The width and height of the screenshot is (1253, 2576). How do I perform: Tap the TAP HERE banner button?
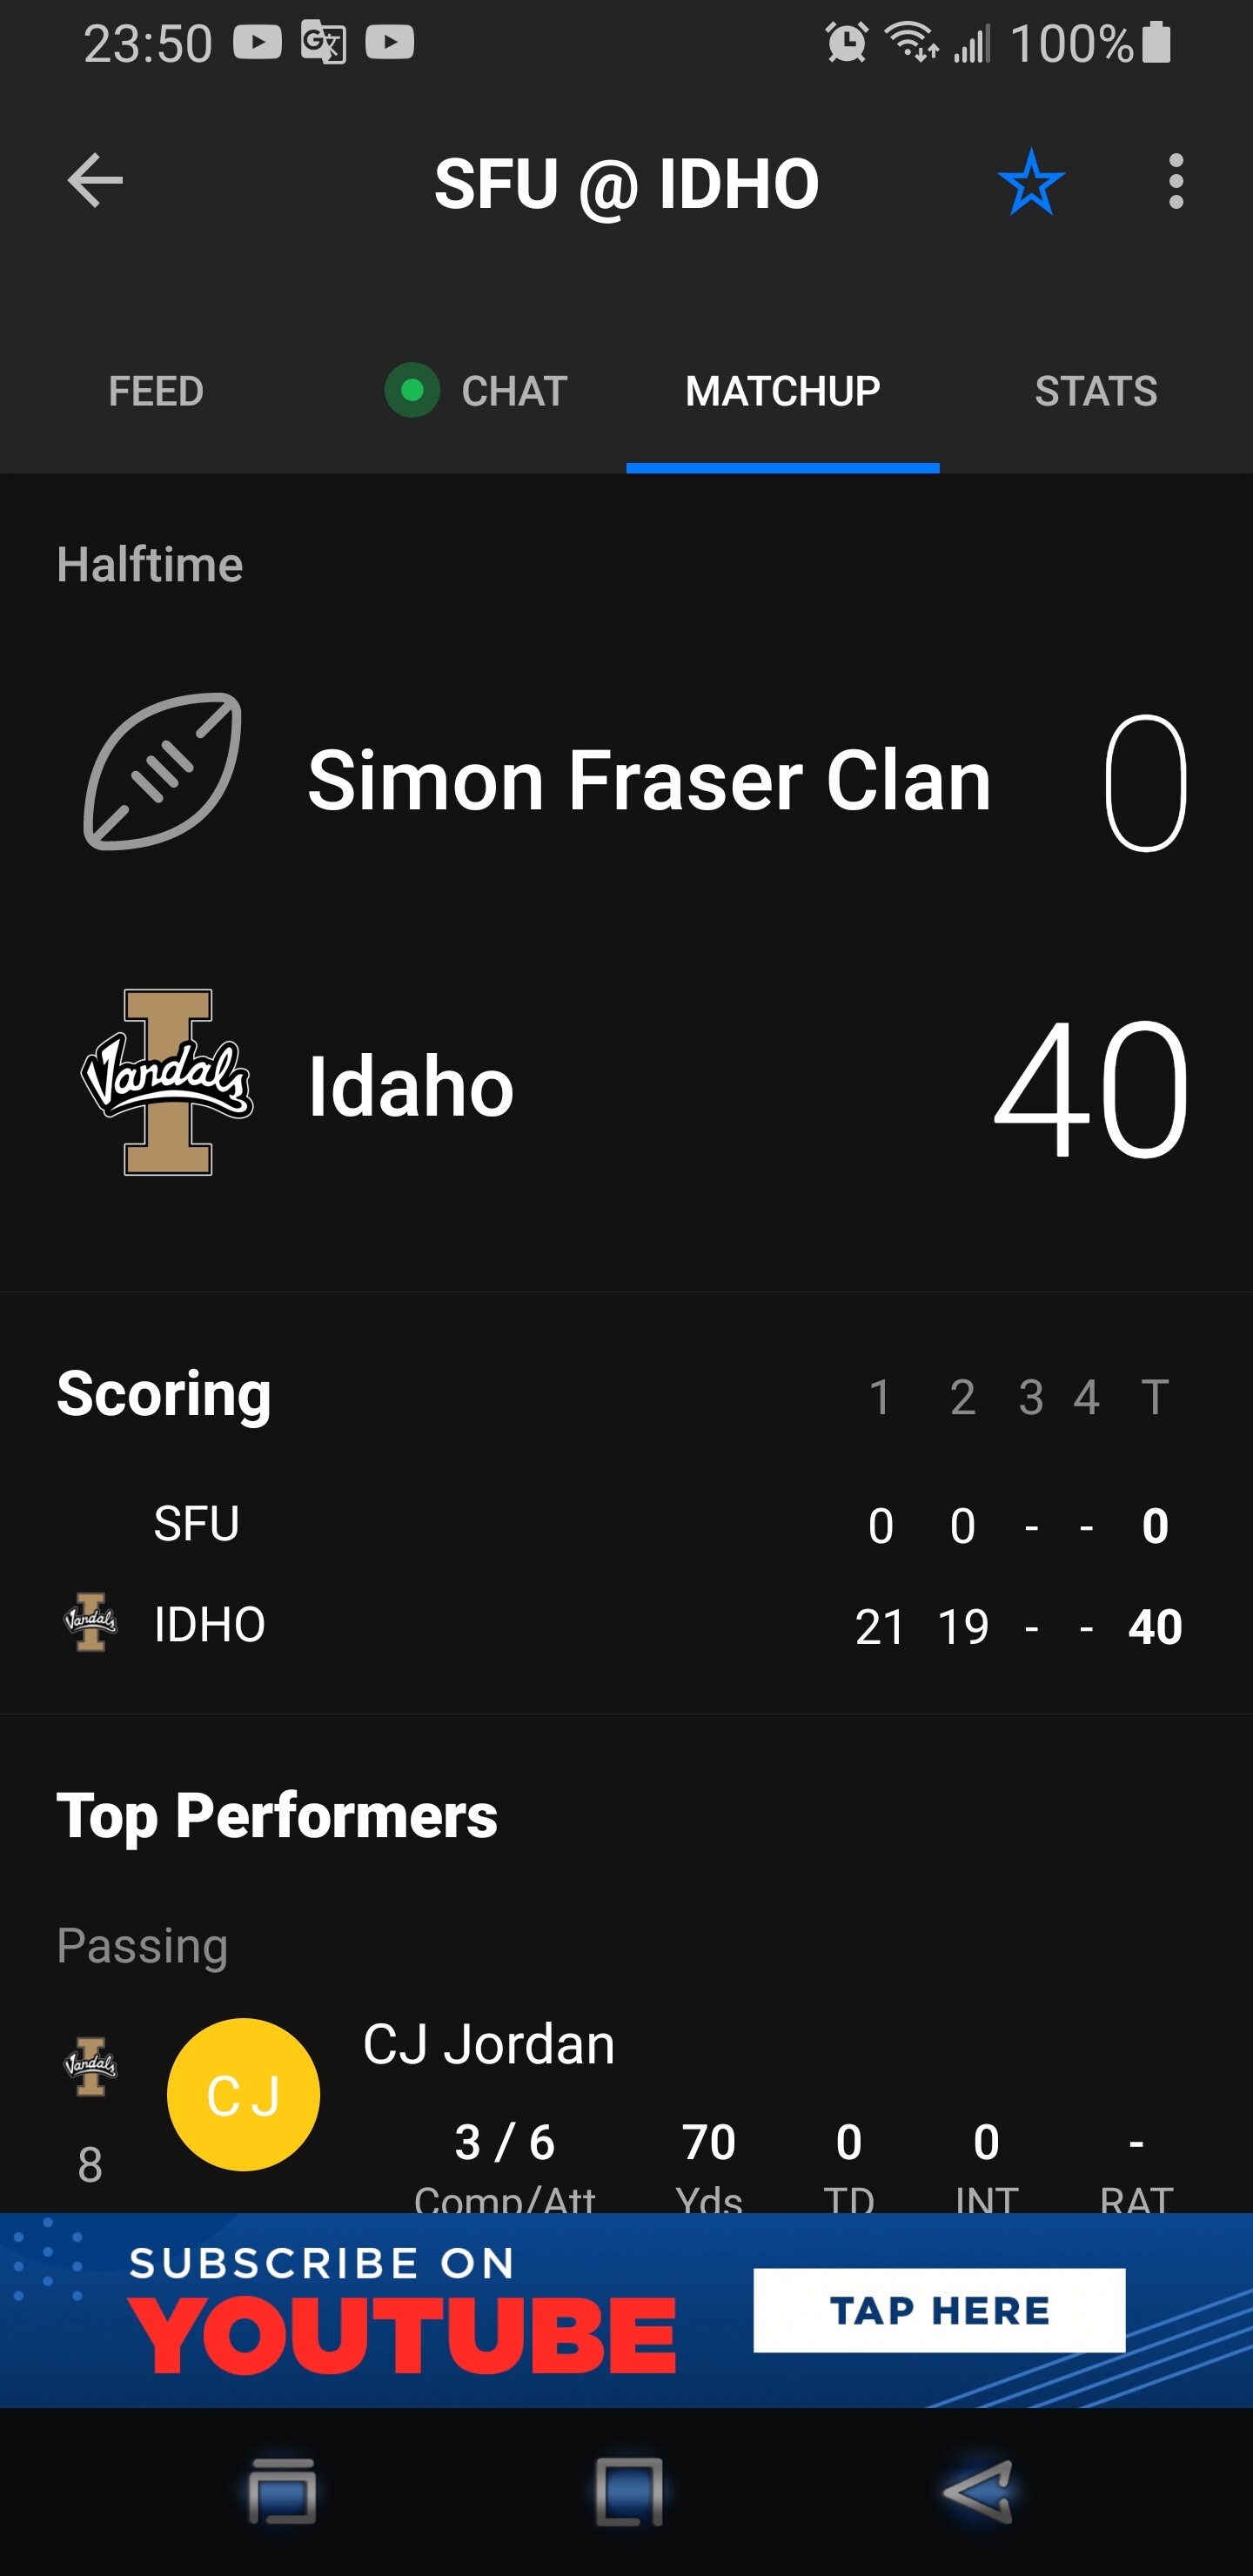coord(938,2310)
